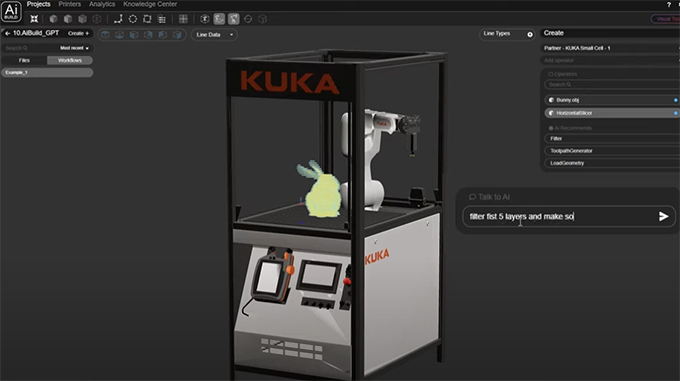Open the Projects menu

39,4
